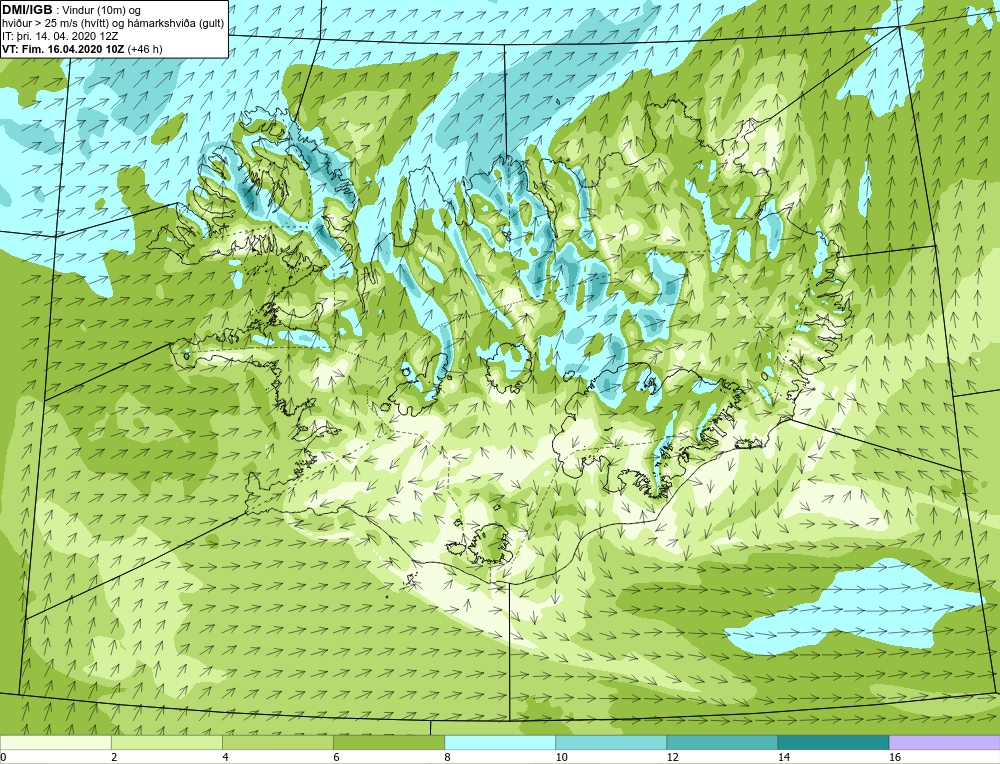Click the scale label '14'
Image resolution: width=1000 pixels, height=764 pixels.
783,757
